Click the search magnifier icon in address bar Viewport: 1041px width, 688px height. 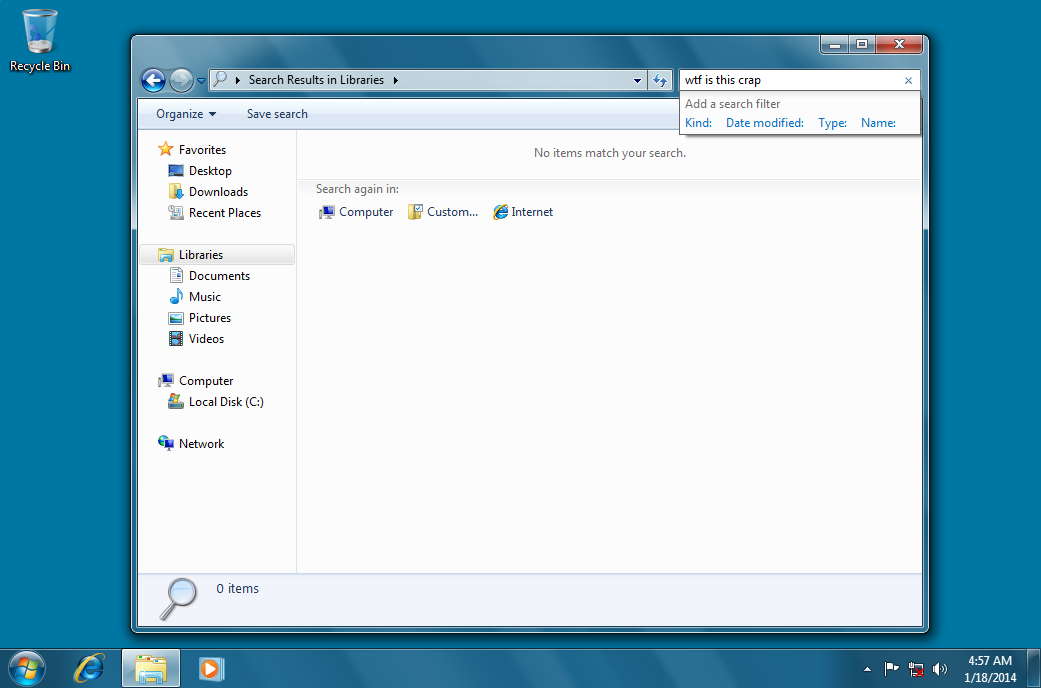[220, 80]
